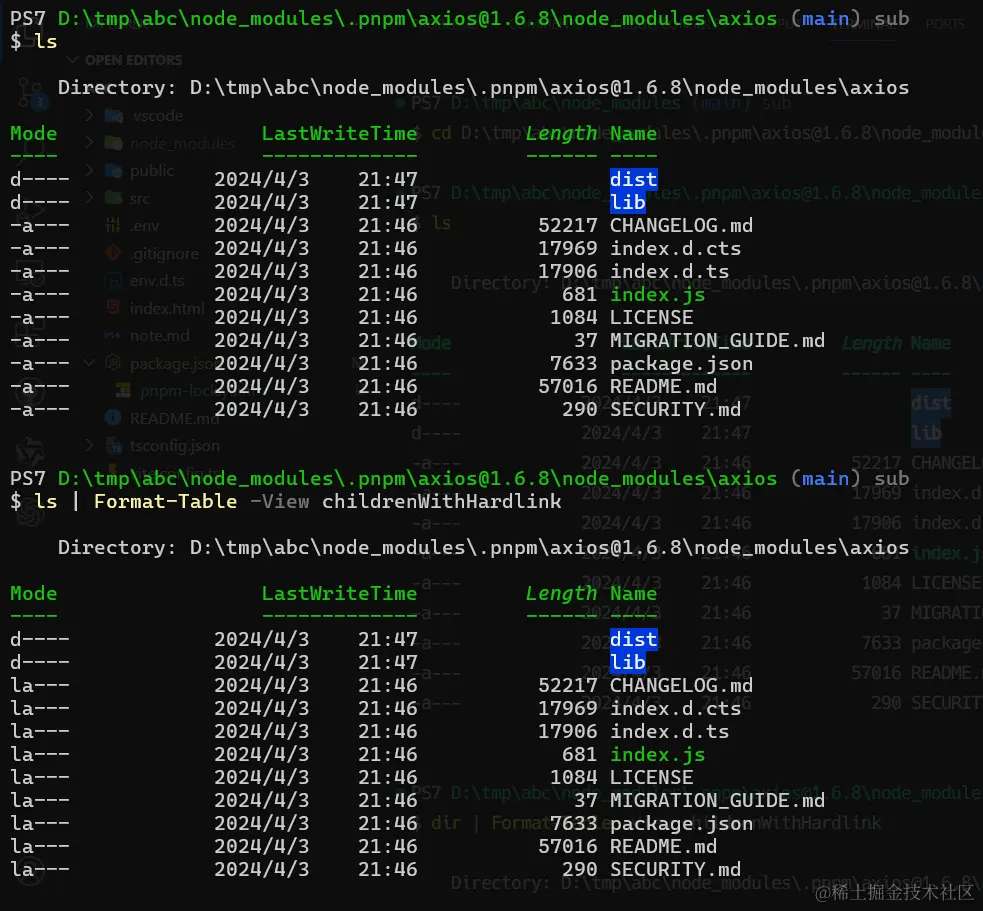This screenshot has height=911, width=983.
Task: Click '-View' parameter in second command
Action: tap(280, 501)
